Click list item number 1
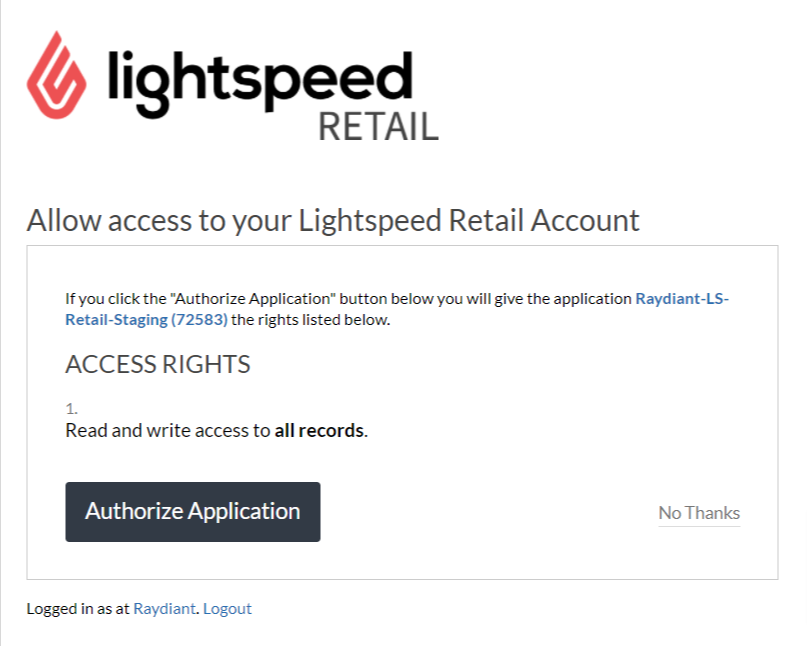Viewport: 807px width, 646px height. click(69, 409)
